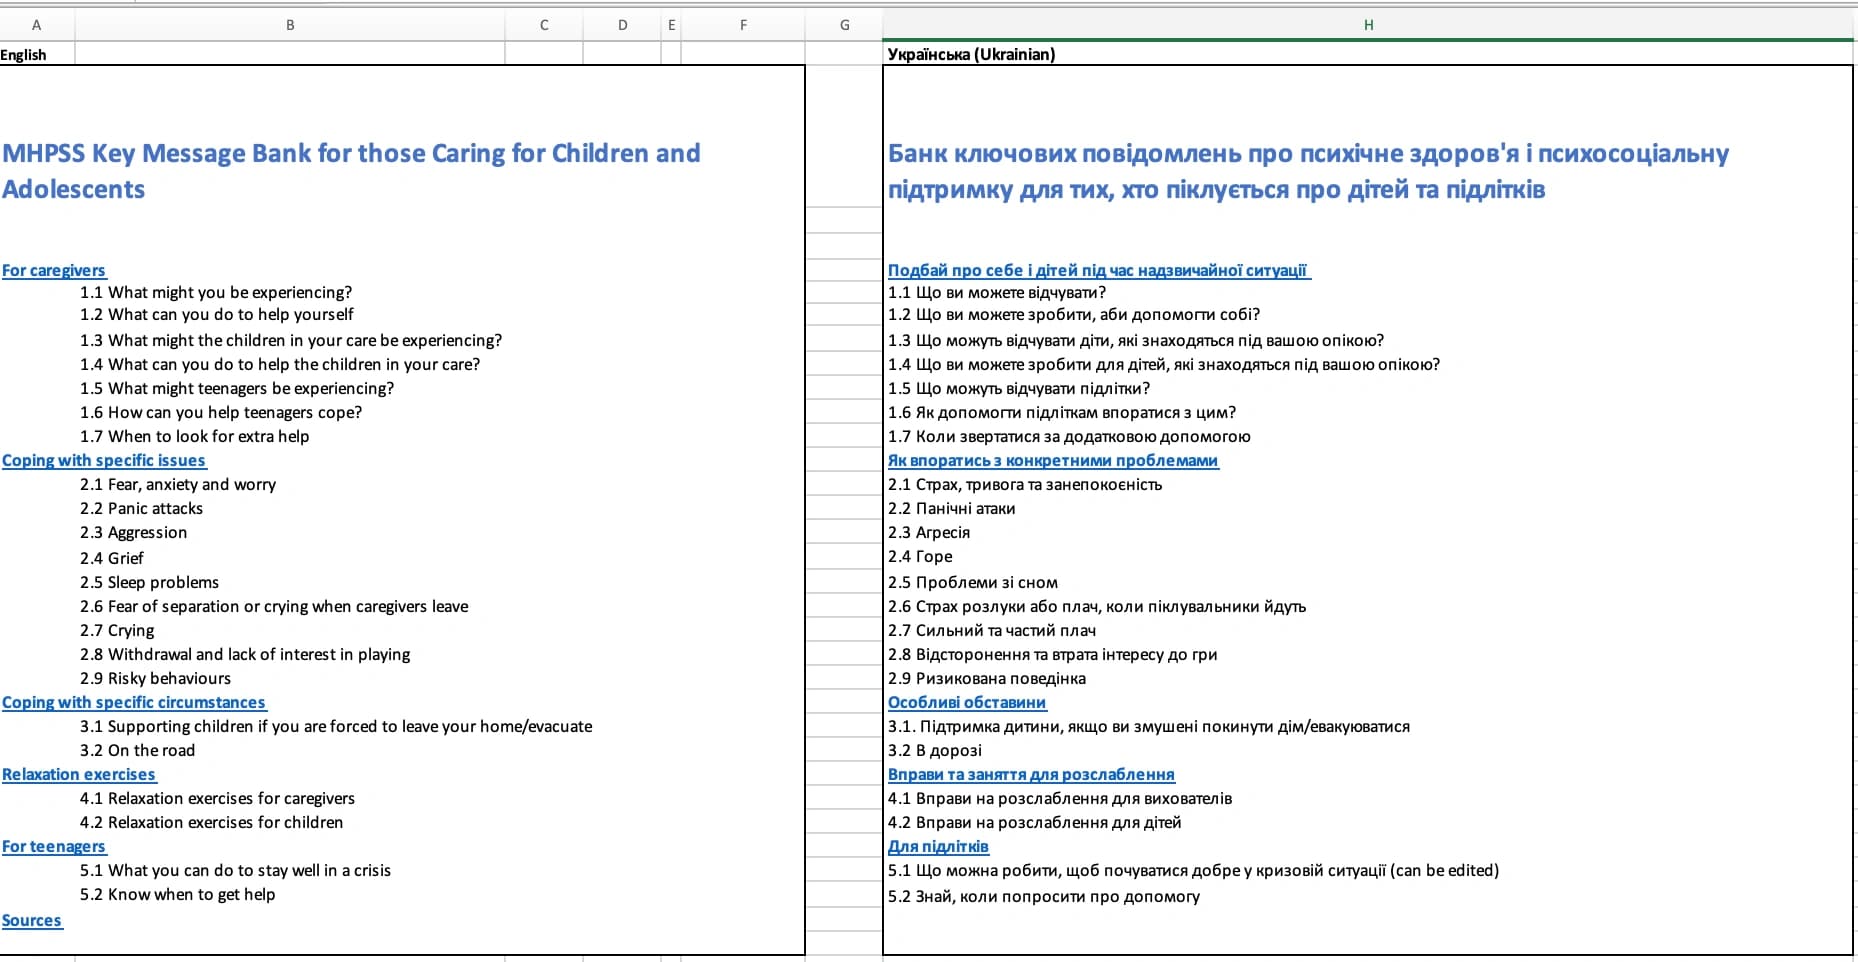
Task: Follow the 'Особливі обставини' link
Action: (967, 702)
